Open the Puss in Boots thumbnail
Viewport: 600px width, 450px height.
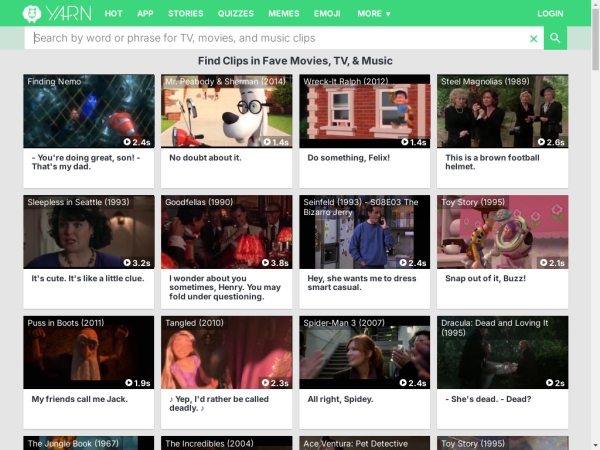[x=89, y=352]
